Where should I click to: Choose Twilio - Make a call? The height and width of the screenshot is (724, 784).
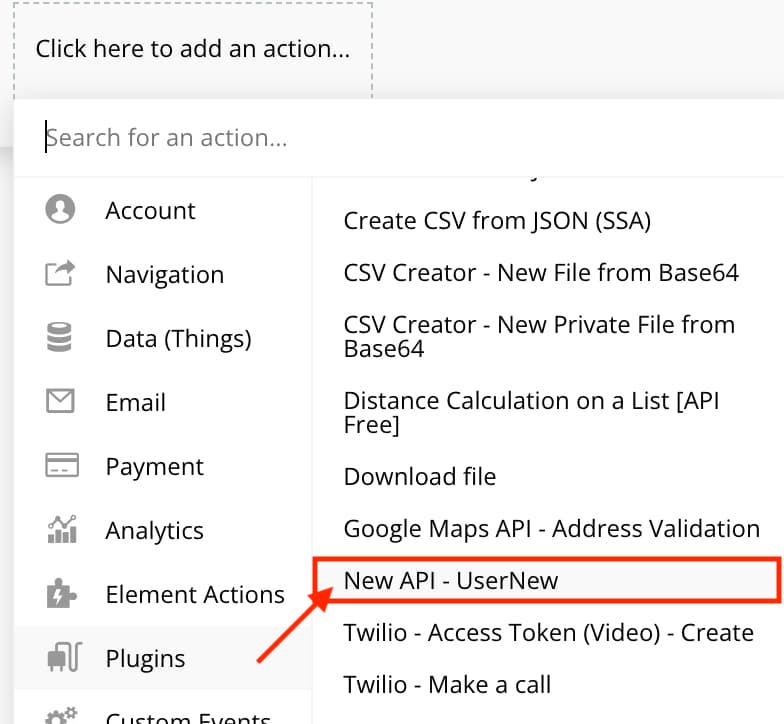click(448, 684)
